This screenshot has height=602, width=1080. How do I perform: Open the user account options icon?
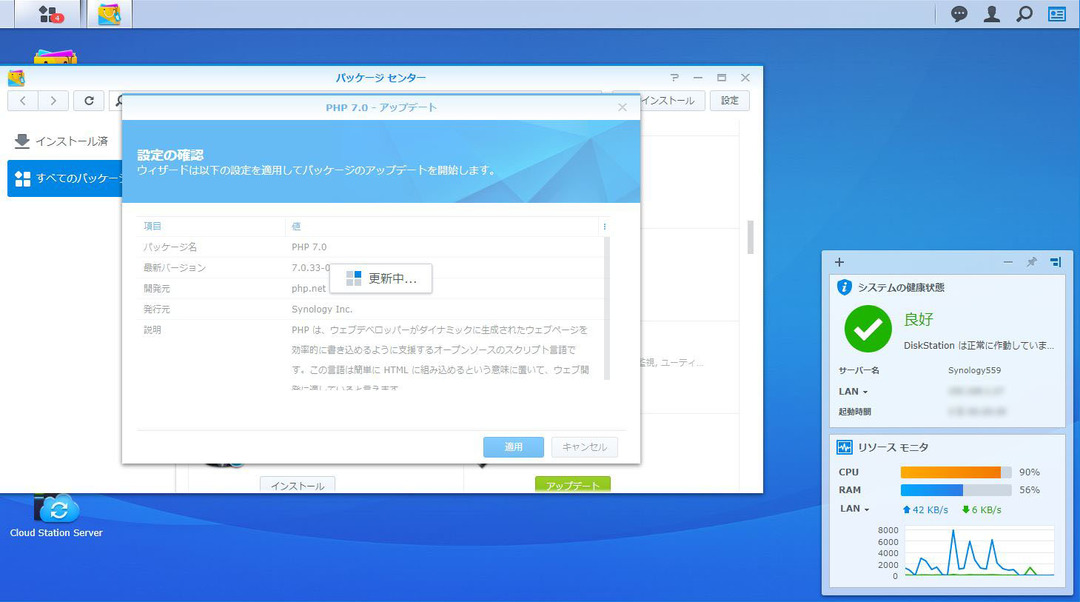pos(991,14)
